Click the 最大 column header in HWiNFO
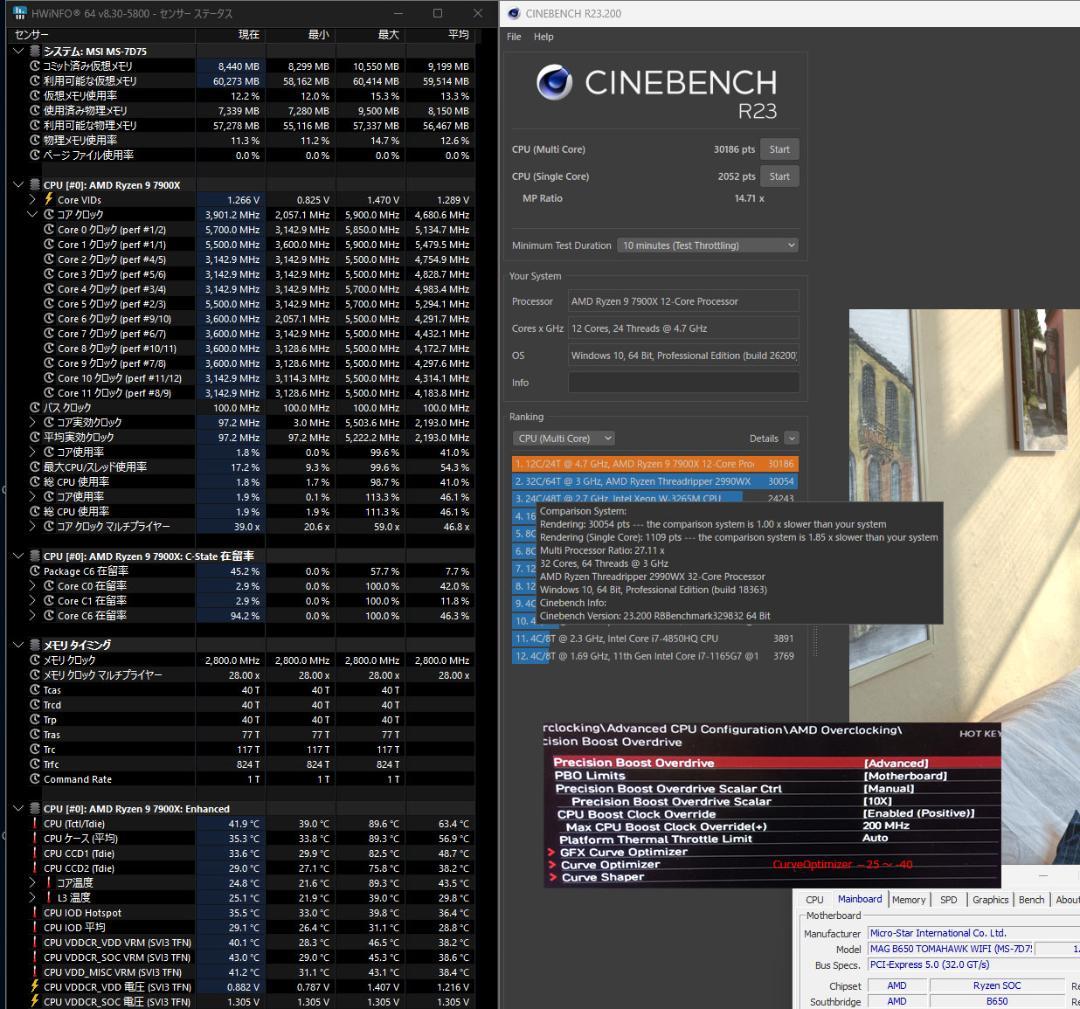This screenshot has height=1009, width=1080. pos(371,34)
